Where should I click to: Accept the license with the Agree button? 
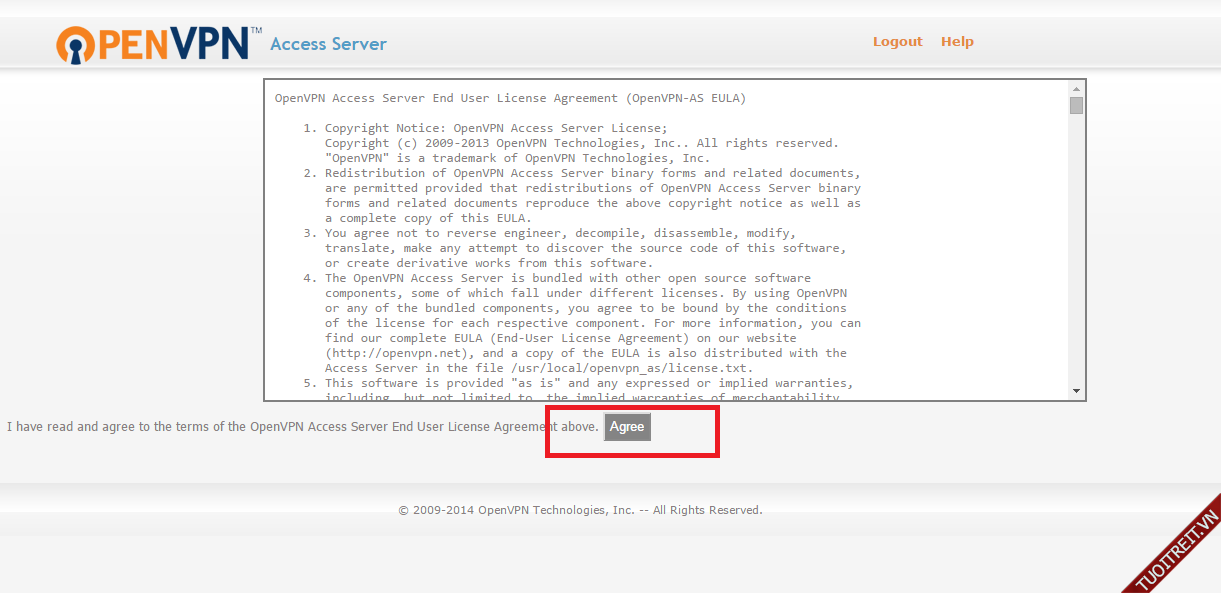coord(627,427)
